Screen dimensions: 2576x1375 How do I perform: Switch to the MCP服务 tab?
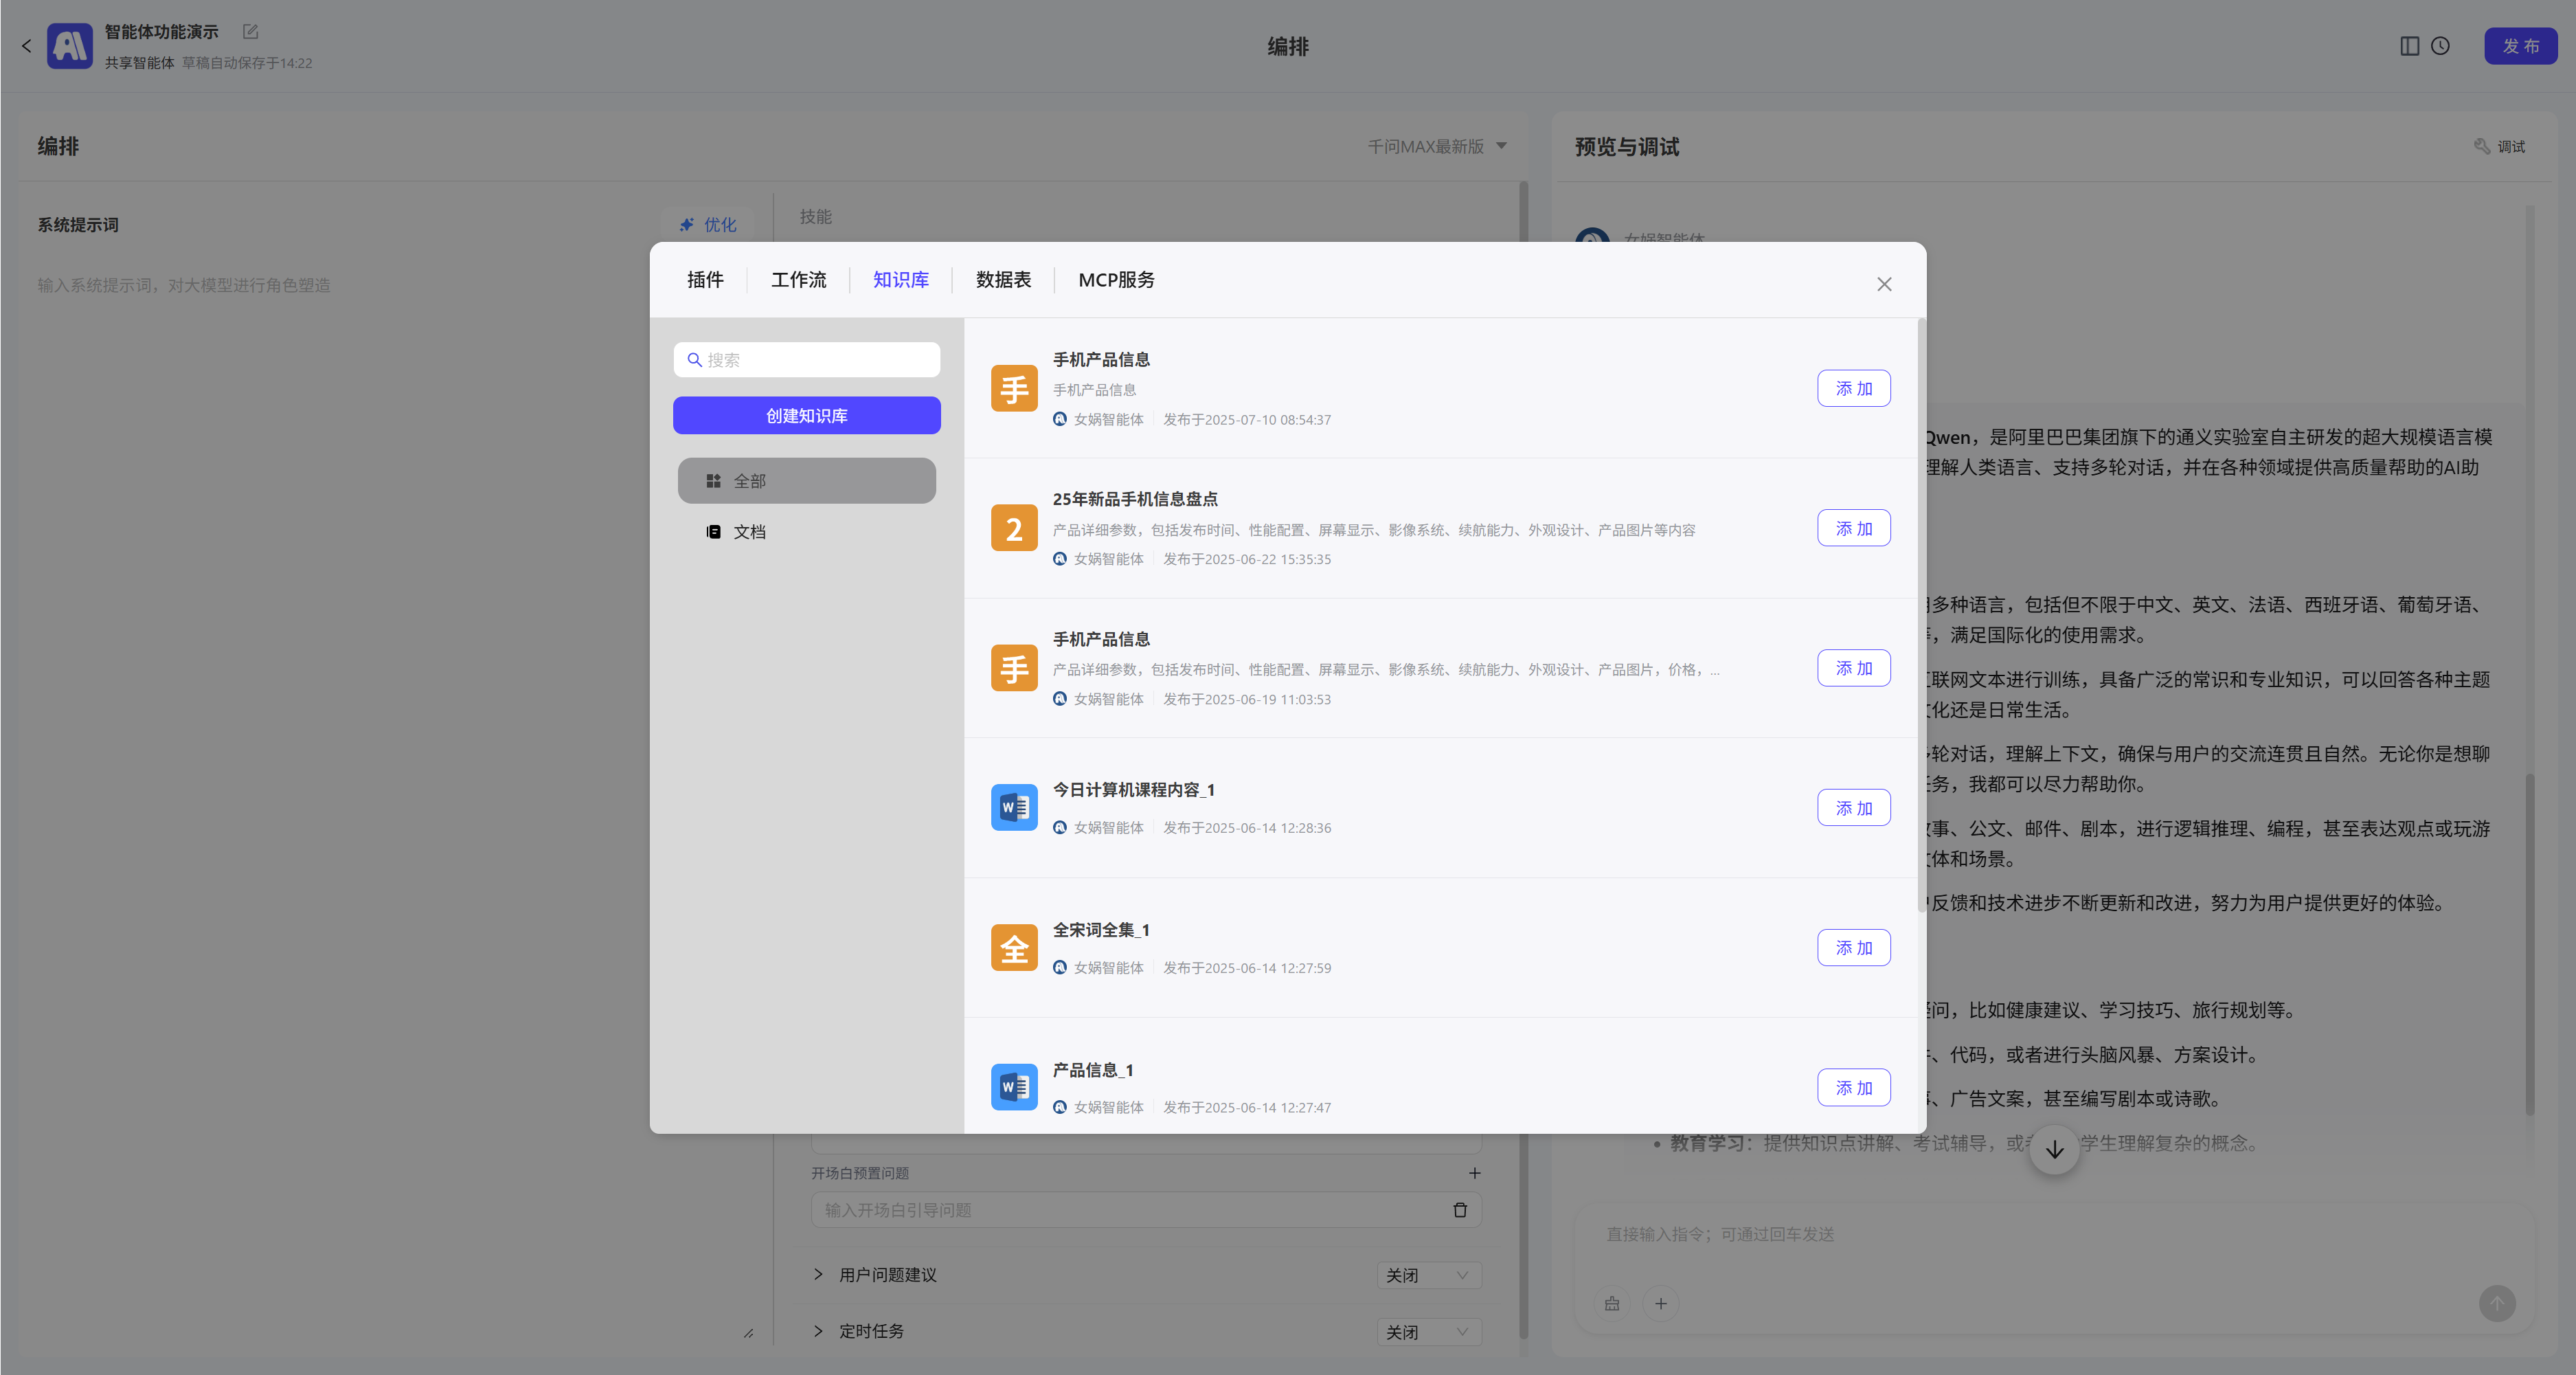tap(1116, 280)
